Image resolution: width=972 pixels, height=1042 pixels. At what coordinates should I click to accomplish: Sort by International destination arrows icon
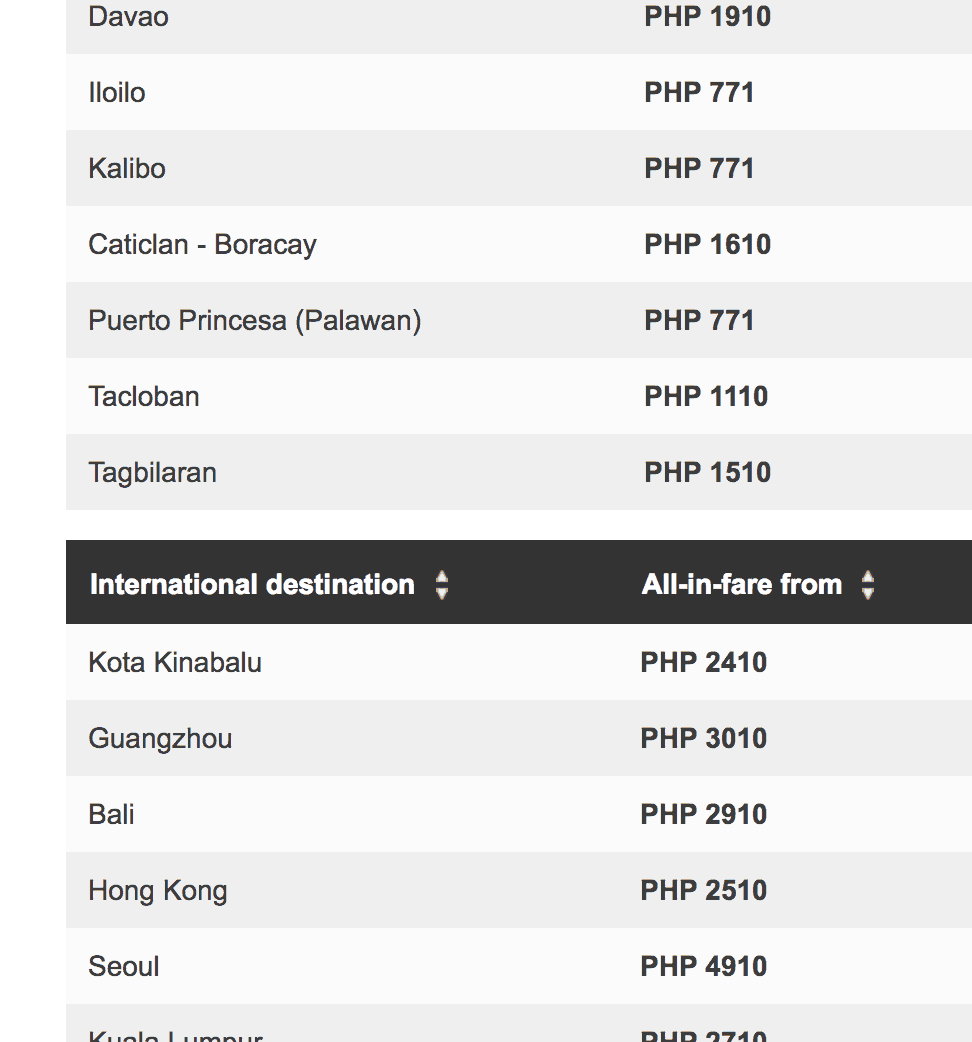click(442, 585)
